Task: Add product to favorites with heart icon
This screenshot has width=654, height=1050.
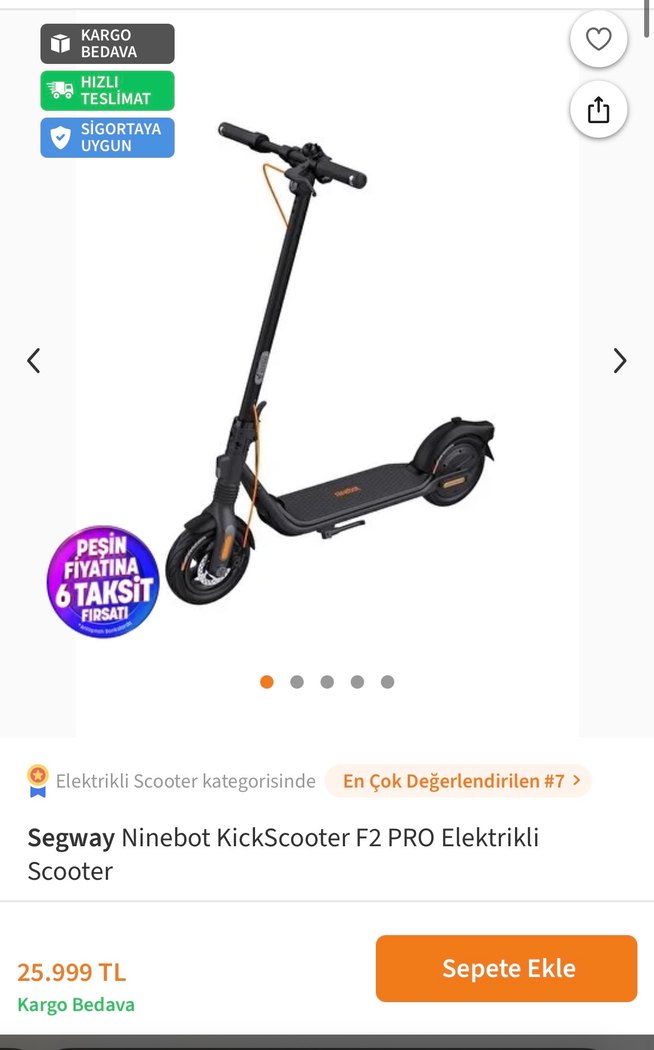Action: [598, 40]
